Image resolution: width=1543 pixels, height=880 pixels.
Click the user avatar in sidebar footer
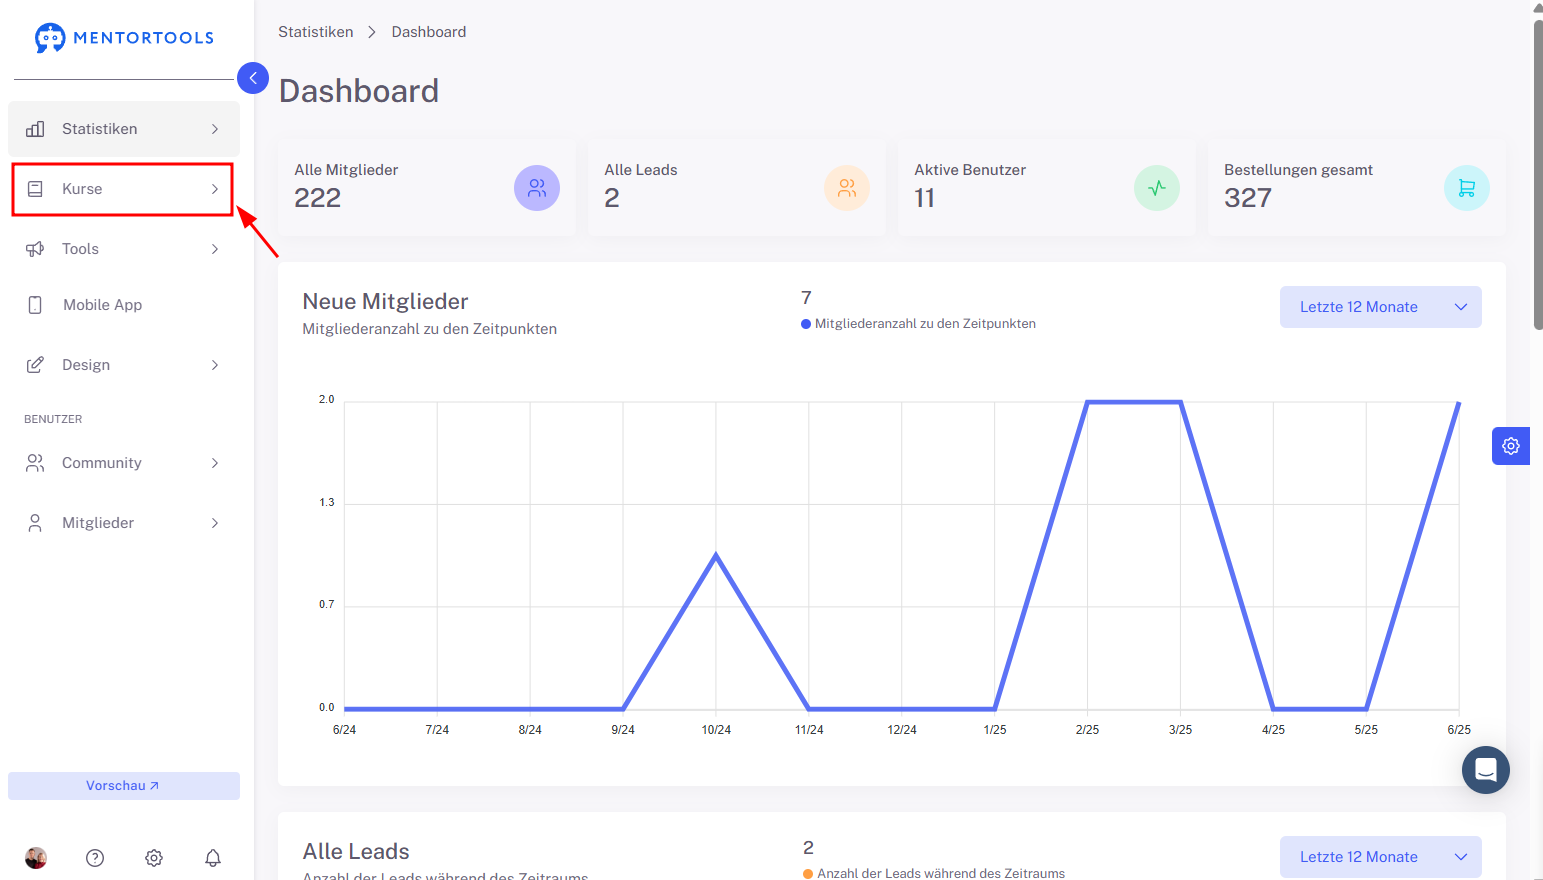pos(36,858)
